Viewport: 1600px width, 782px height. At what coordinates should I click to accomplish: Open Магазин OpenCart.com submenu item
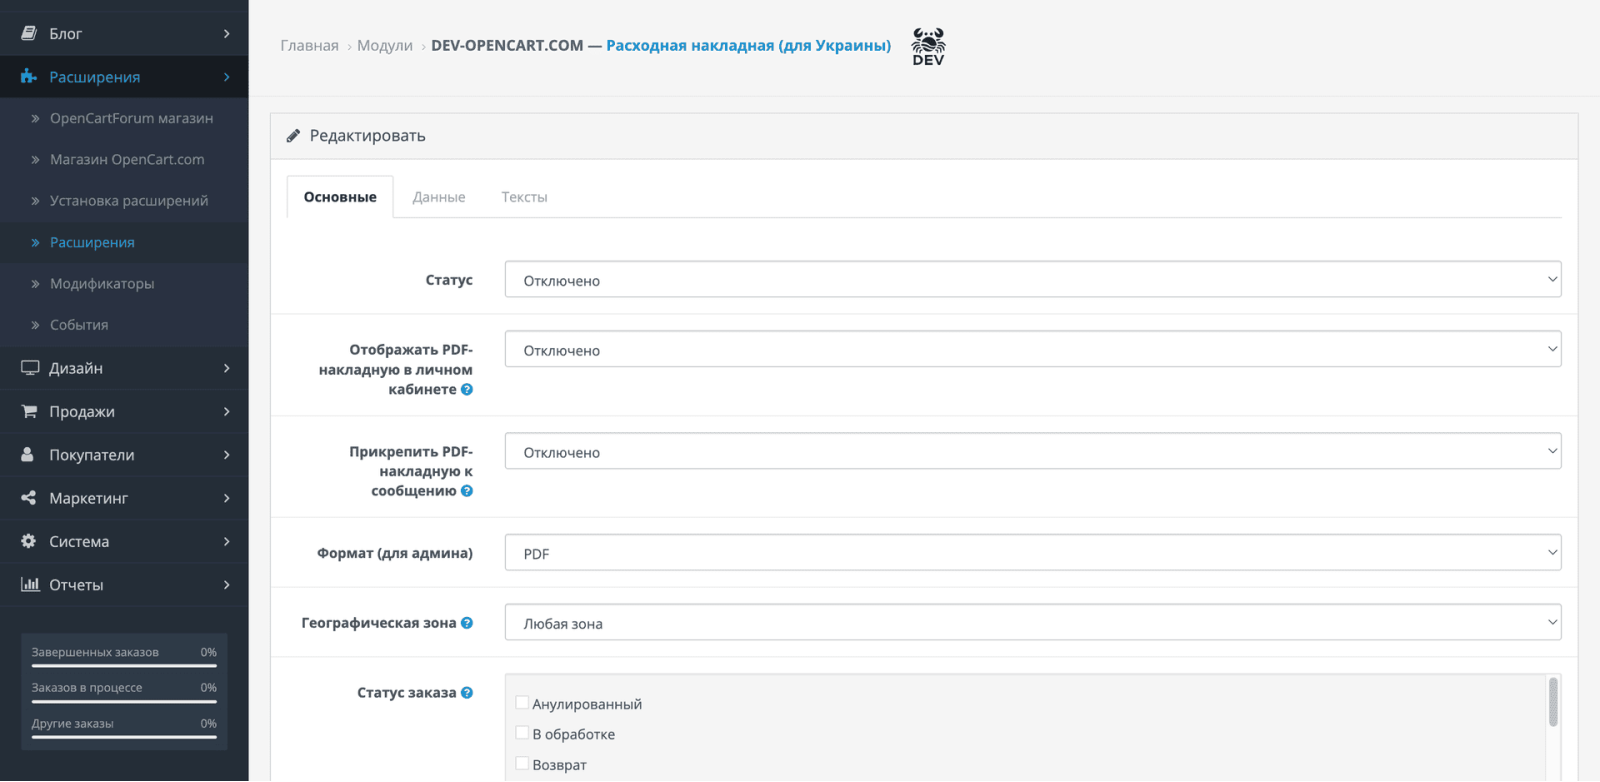tap(124, 159)
